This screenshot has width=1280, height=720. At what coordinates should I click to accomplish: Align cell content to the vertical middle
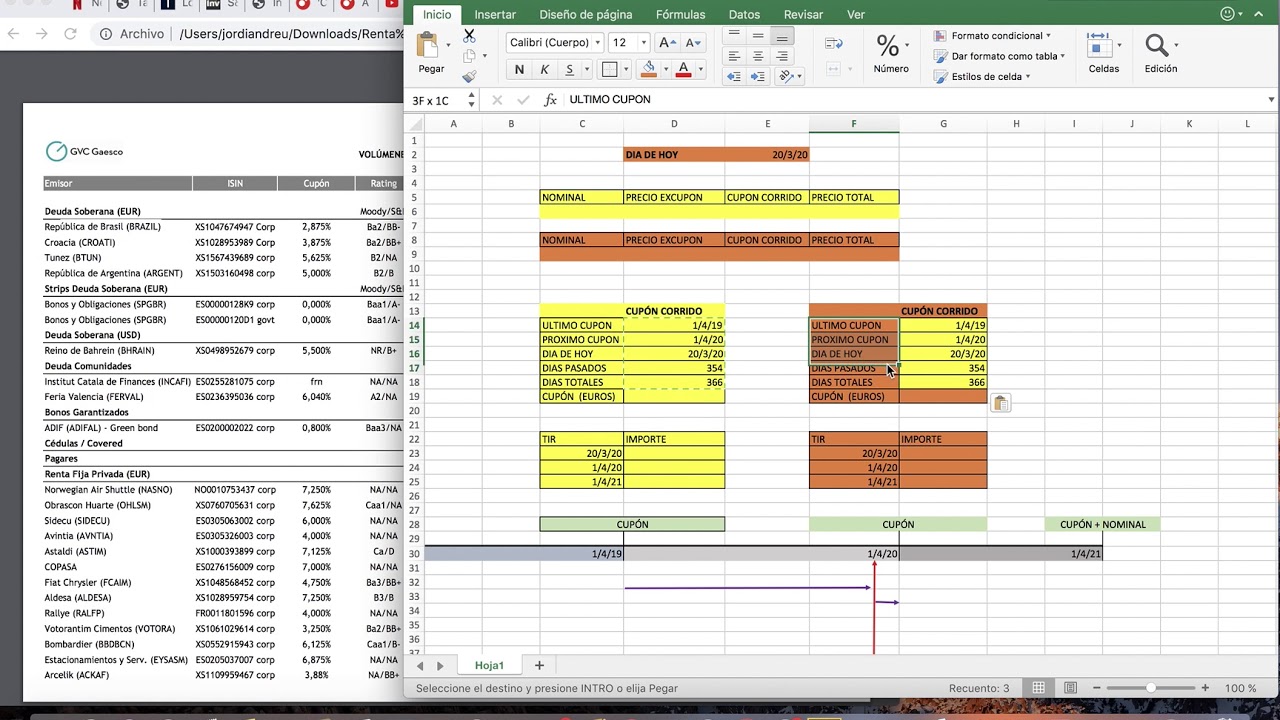758,34
